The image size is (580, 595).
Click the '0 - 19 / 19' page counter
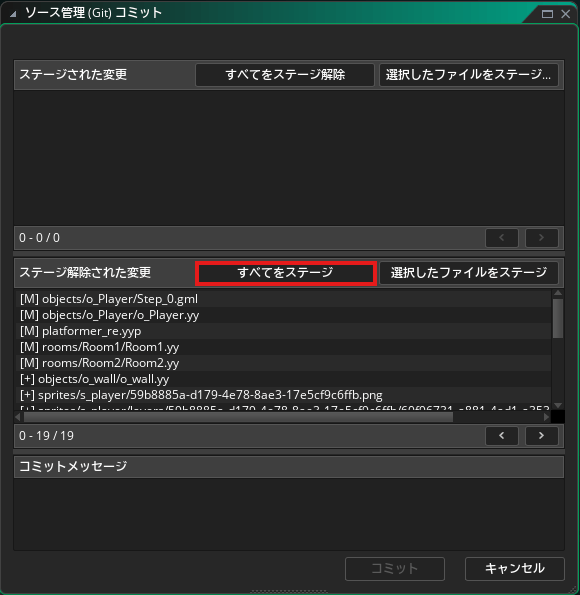[x=46, y=436]
